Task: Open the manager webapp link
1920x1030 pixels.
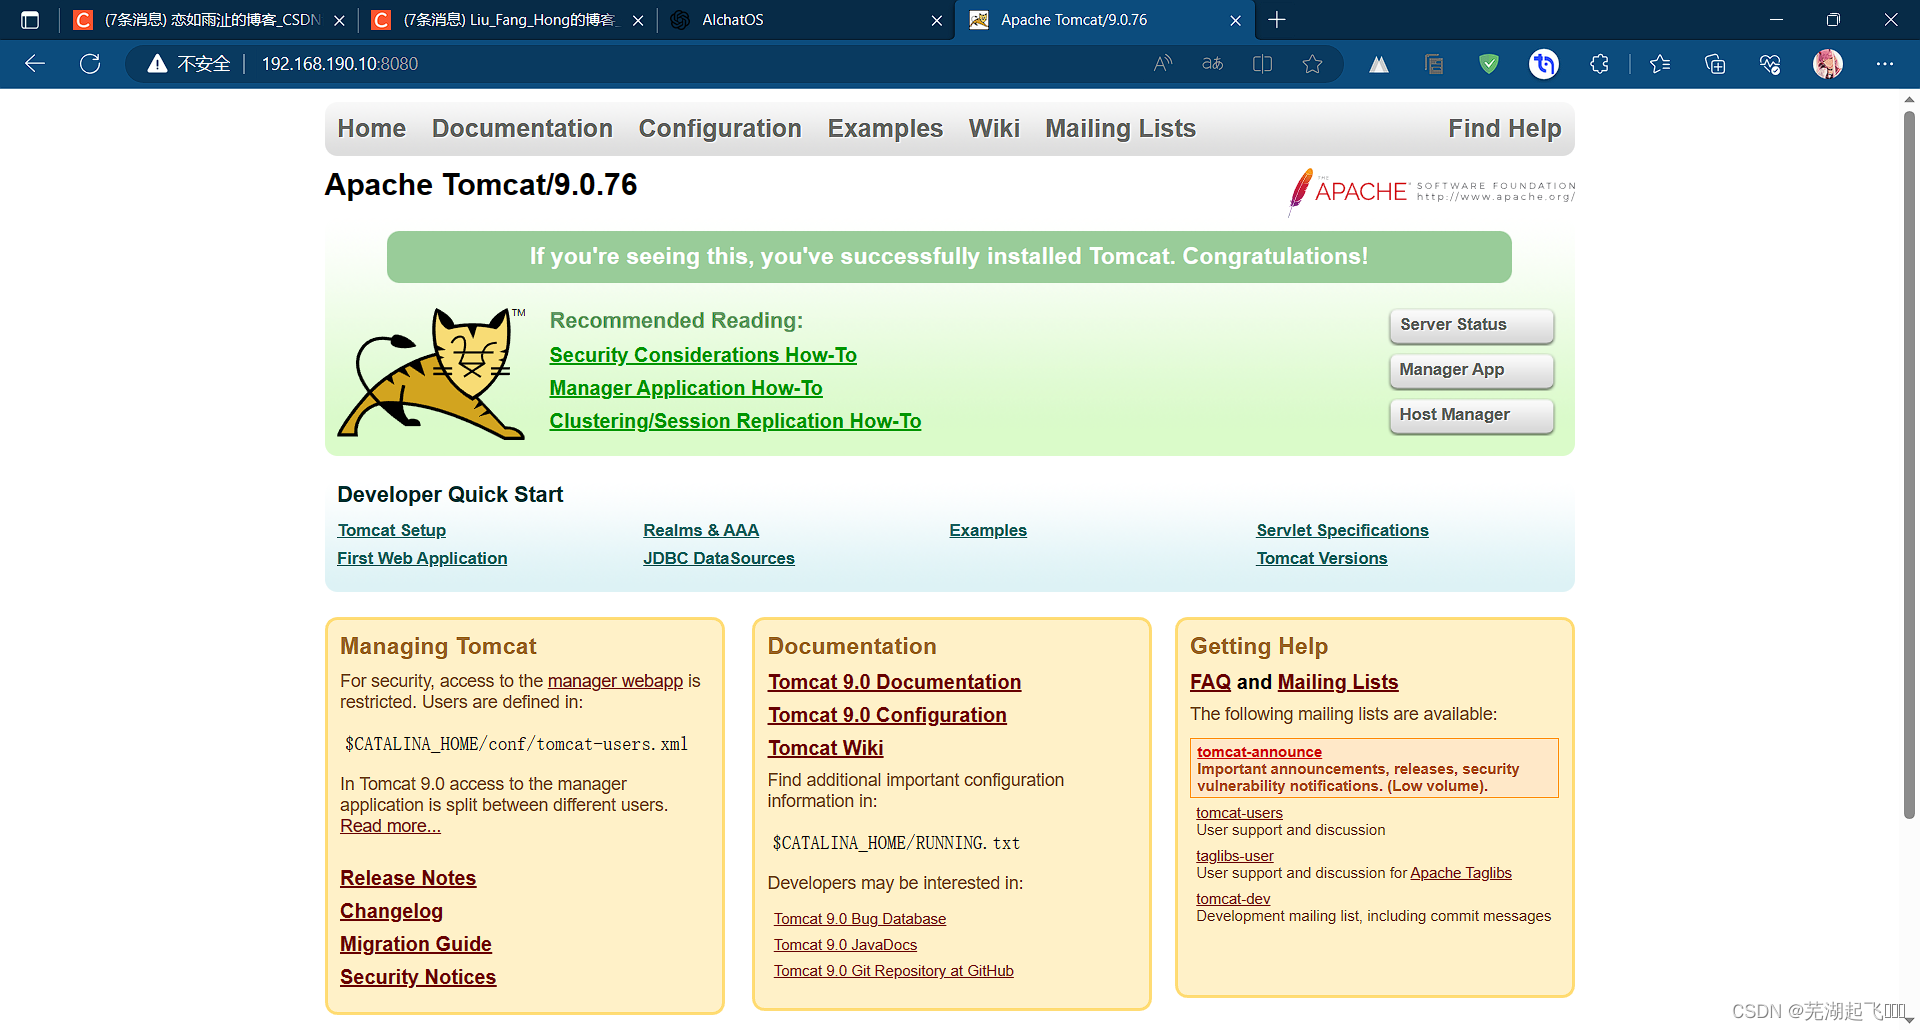Action: 615,681
